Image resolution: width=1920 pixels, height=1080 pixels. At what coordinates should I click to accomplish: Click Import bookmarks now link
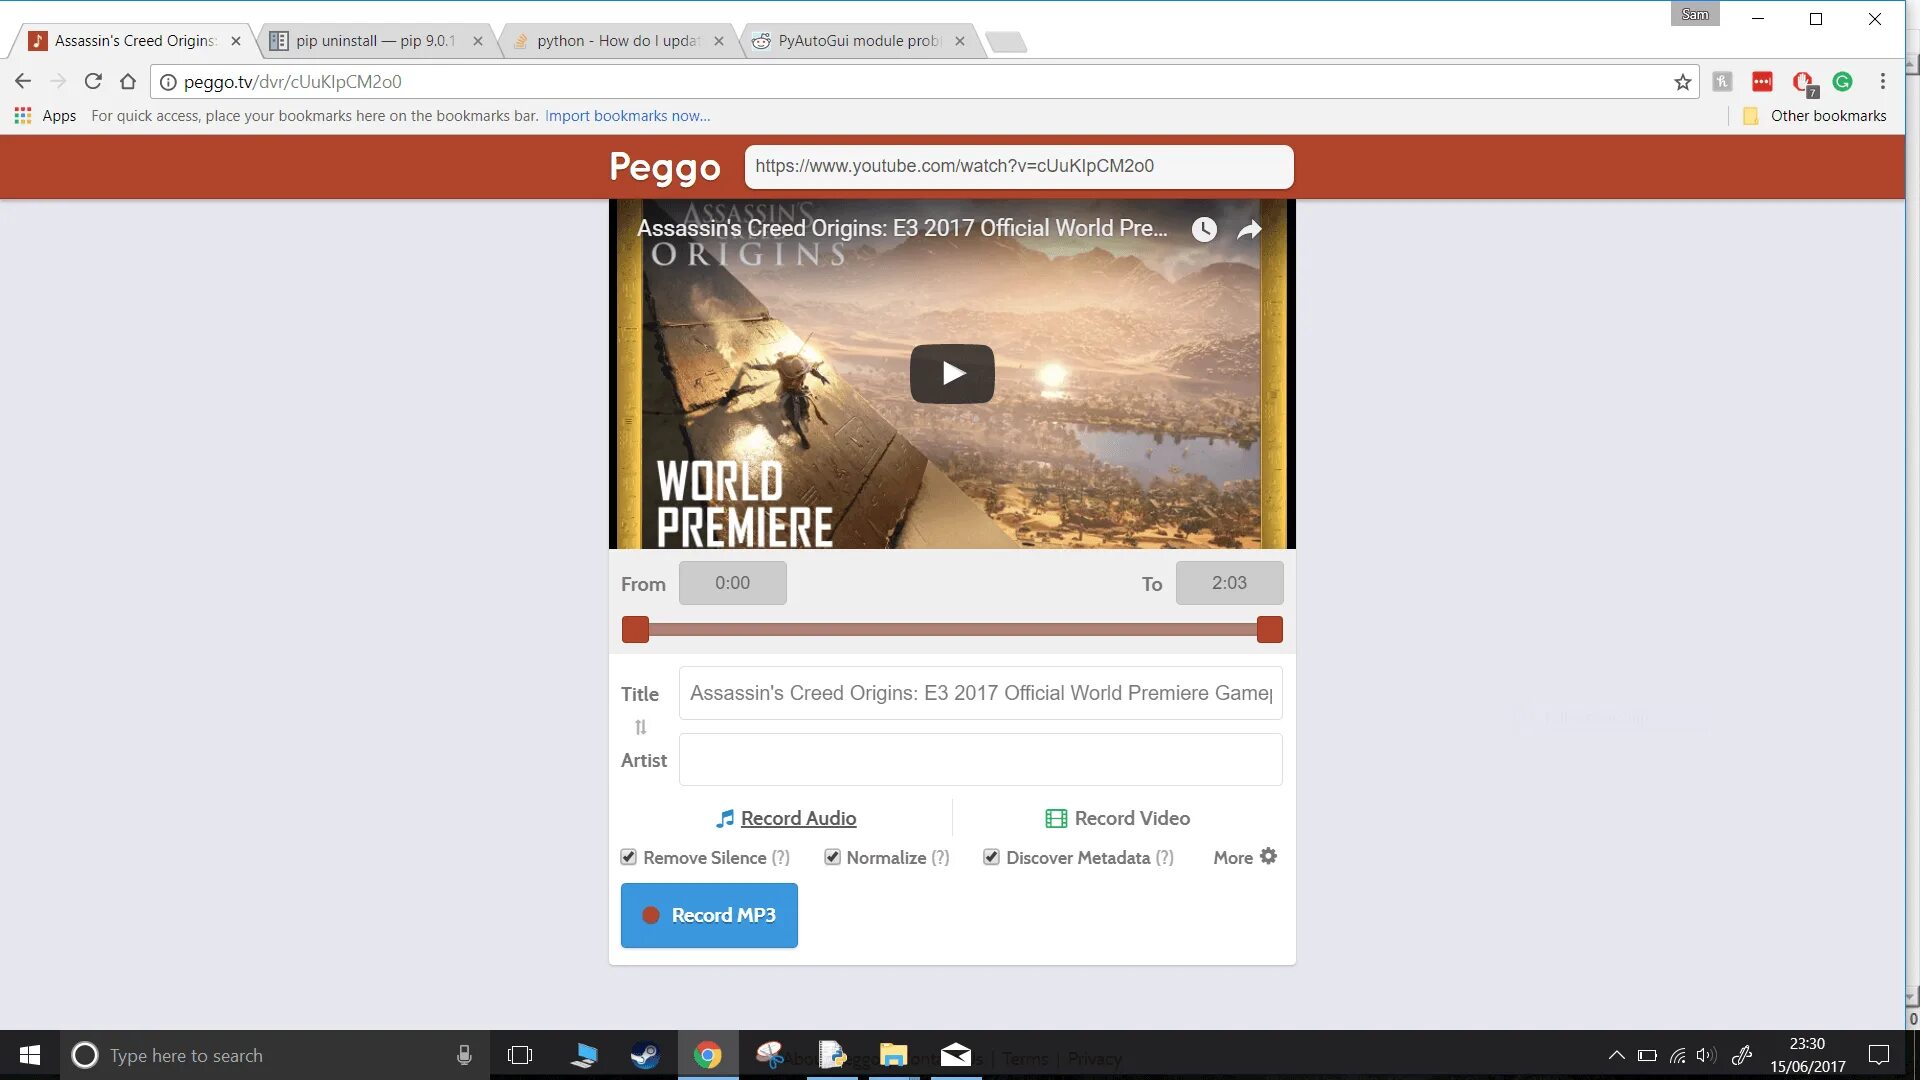[x=627, y=116]
